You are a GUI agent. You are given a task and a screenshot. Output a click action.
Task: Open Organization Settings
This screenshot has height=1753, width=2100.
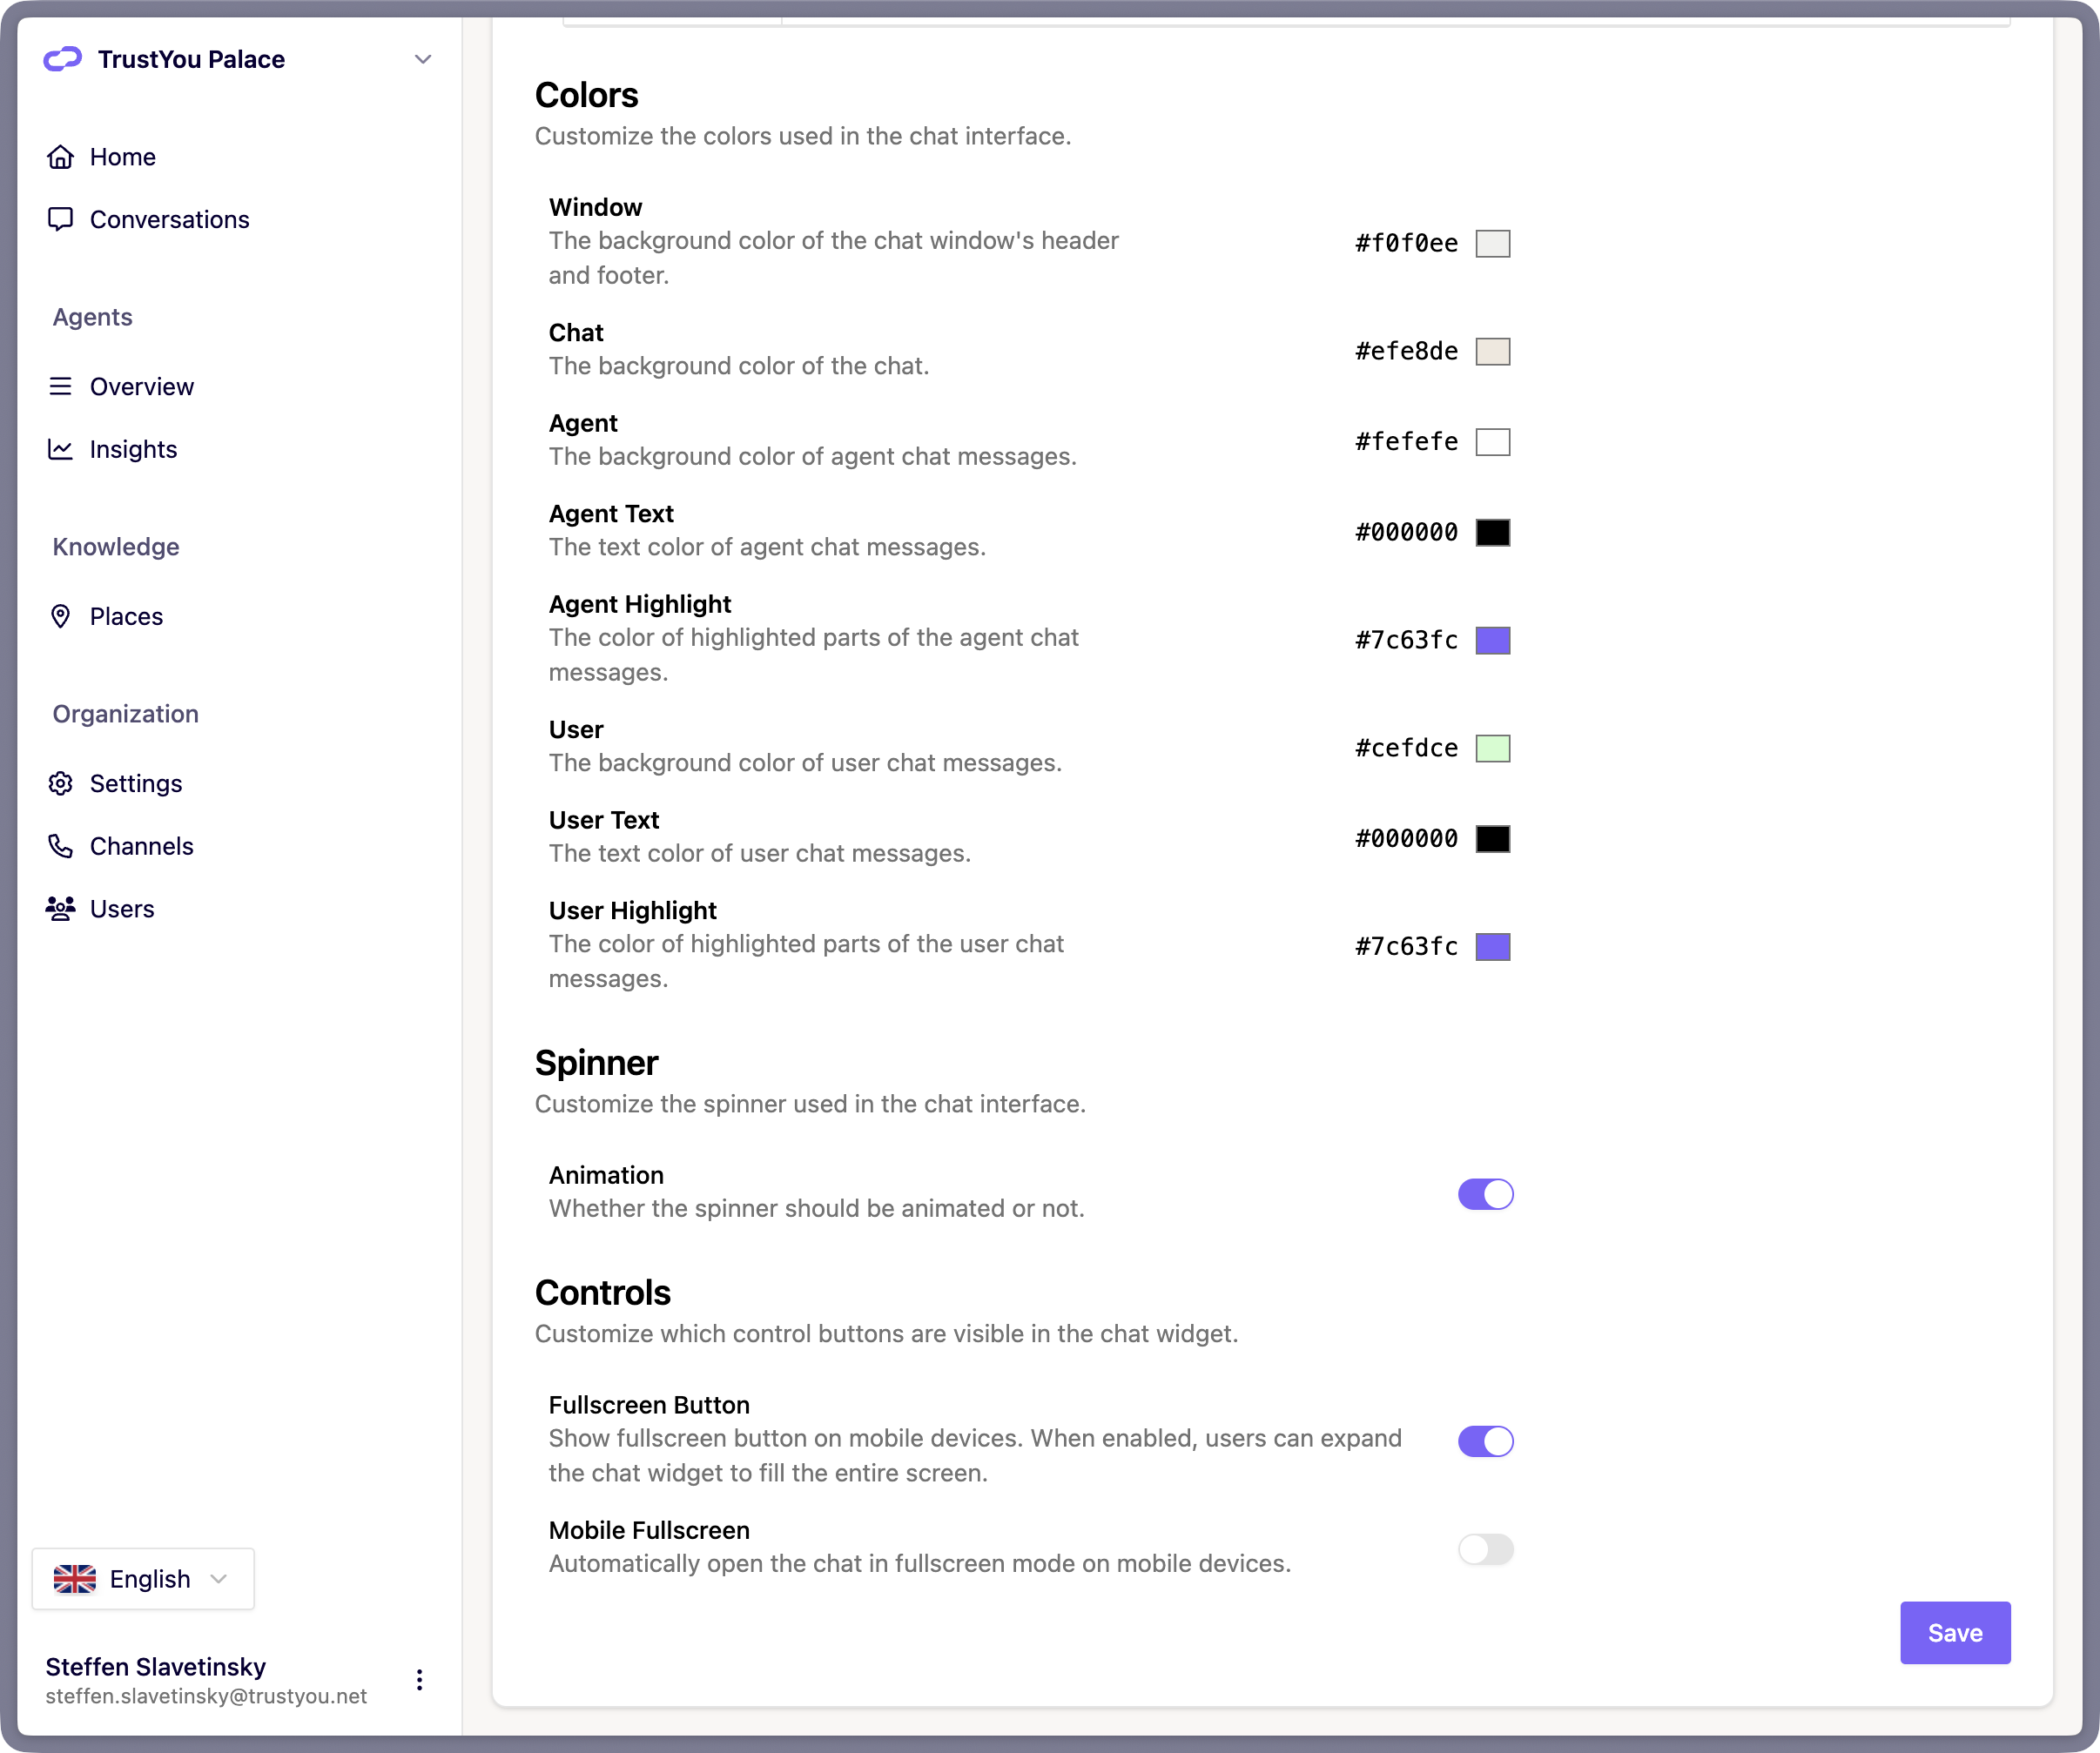(136, 783)
